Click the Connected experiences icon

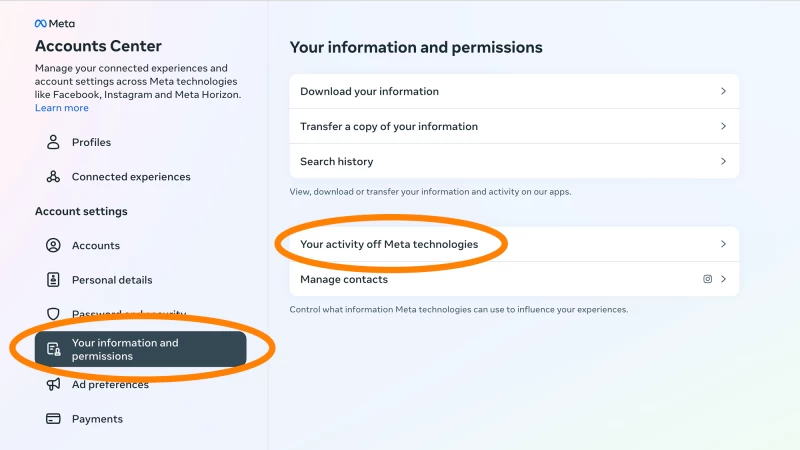point(53,177)
